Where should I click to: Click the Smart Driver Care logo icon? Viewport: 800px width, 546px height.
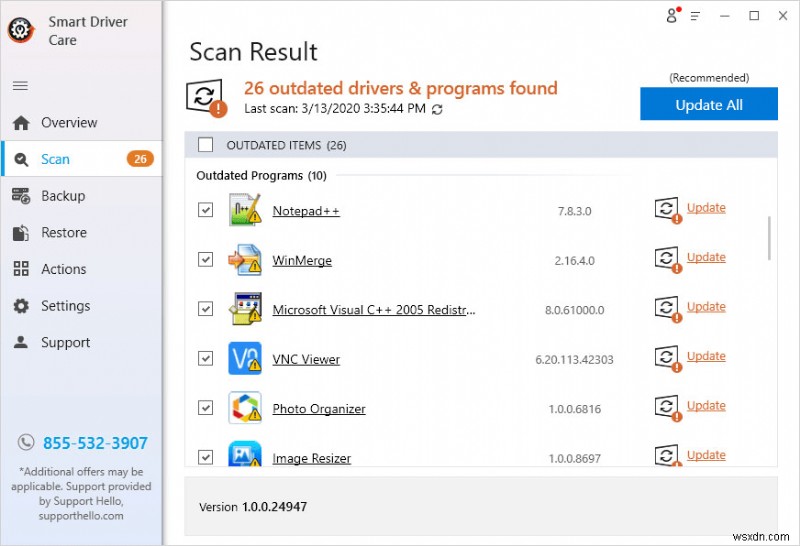pos(20,30)
